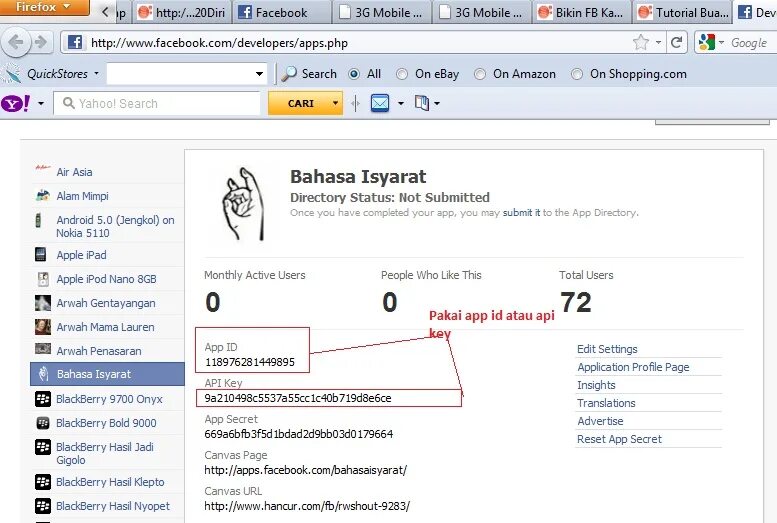Click the App ID value 118976281449895
The width and height of the screenshot is (777, 523).
point(250,362)
